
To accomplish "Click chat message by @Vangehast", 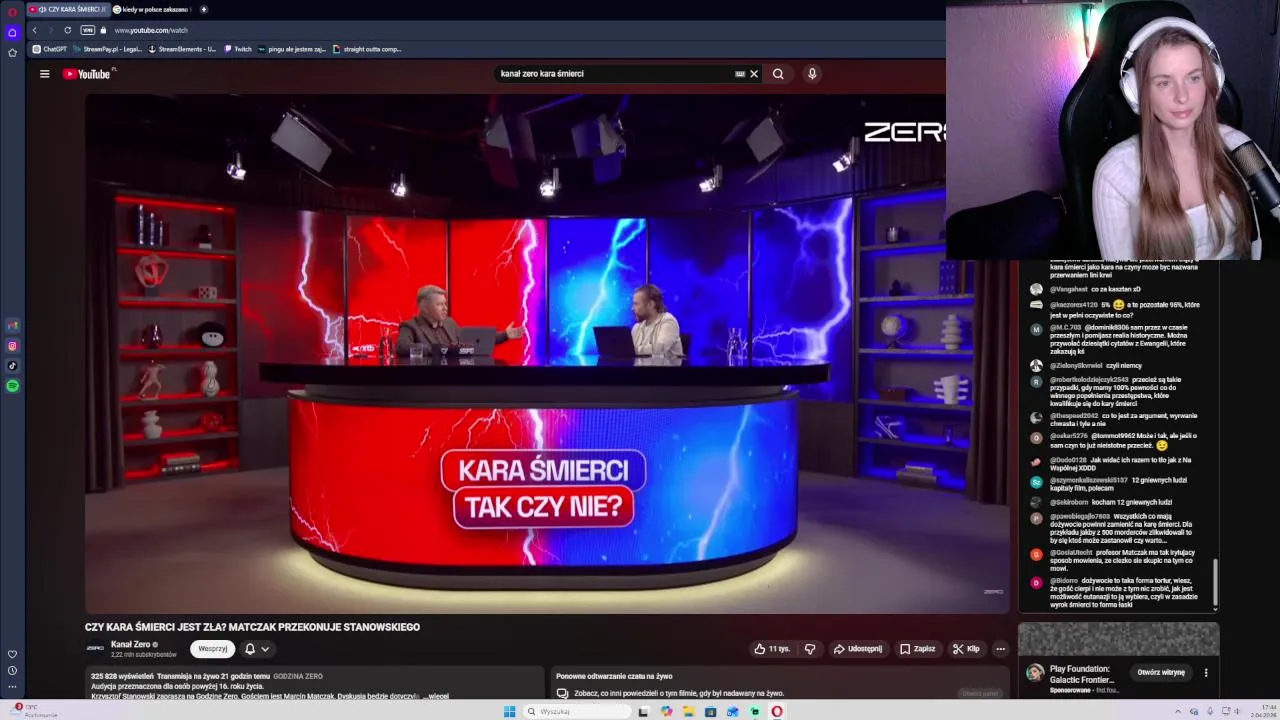I will (x=1086, y=289).
